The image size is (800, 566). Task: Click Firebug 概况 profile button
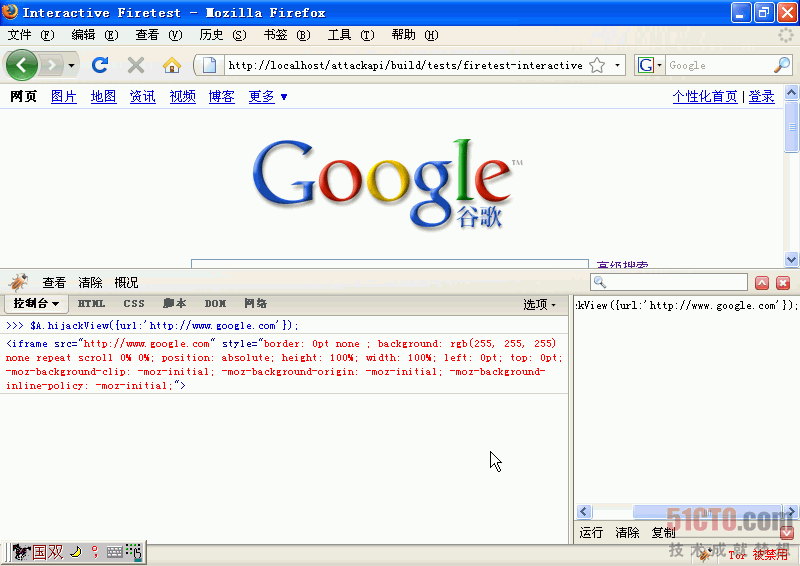tap(126, 282)
